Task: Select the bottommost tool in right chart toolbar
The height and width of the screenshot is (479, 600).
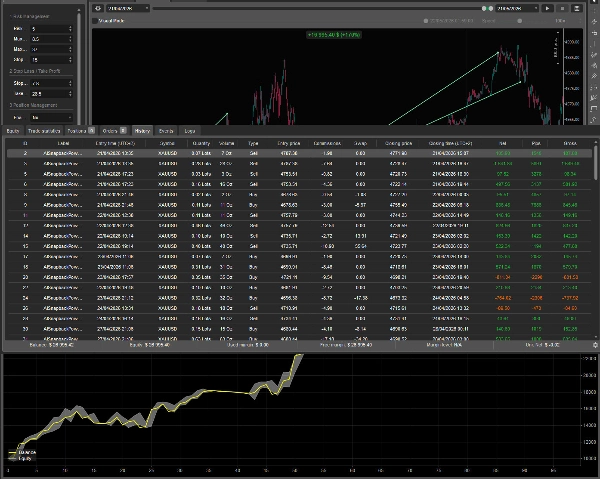Action: 593,119
